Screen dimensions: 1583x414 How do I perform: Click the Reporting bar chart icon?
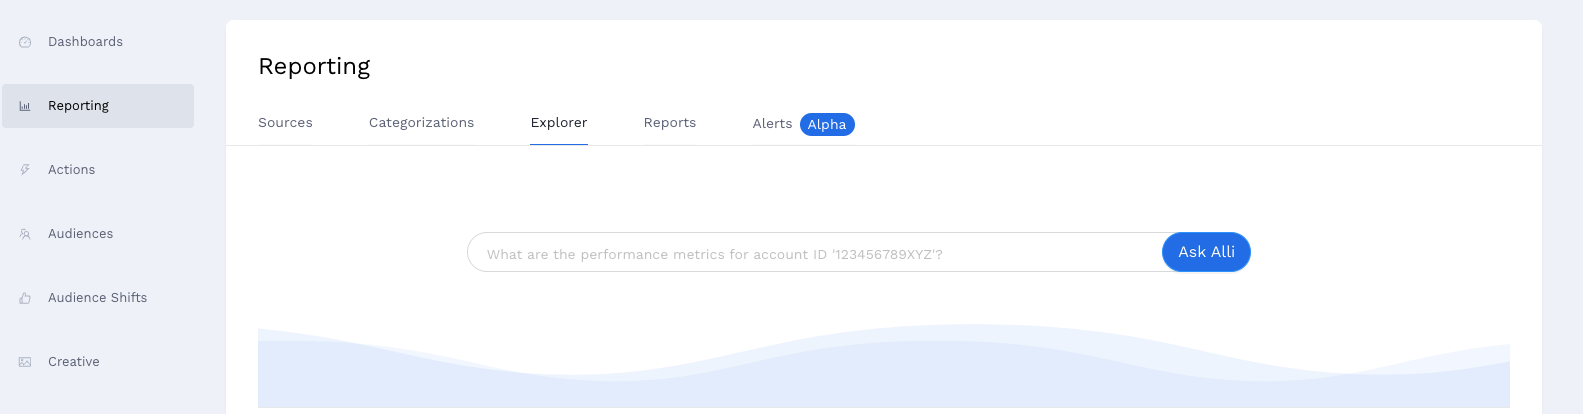pyautogui.click(x=25, y=106)
